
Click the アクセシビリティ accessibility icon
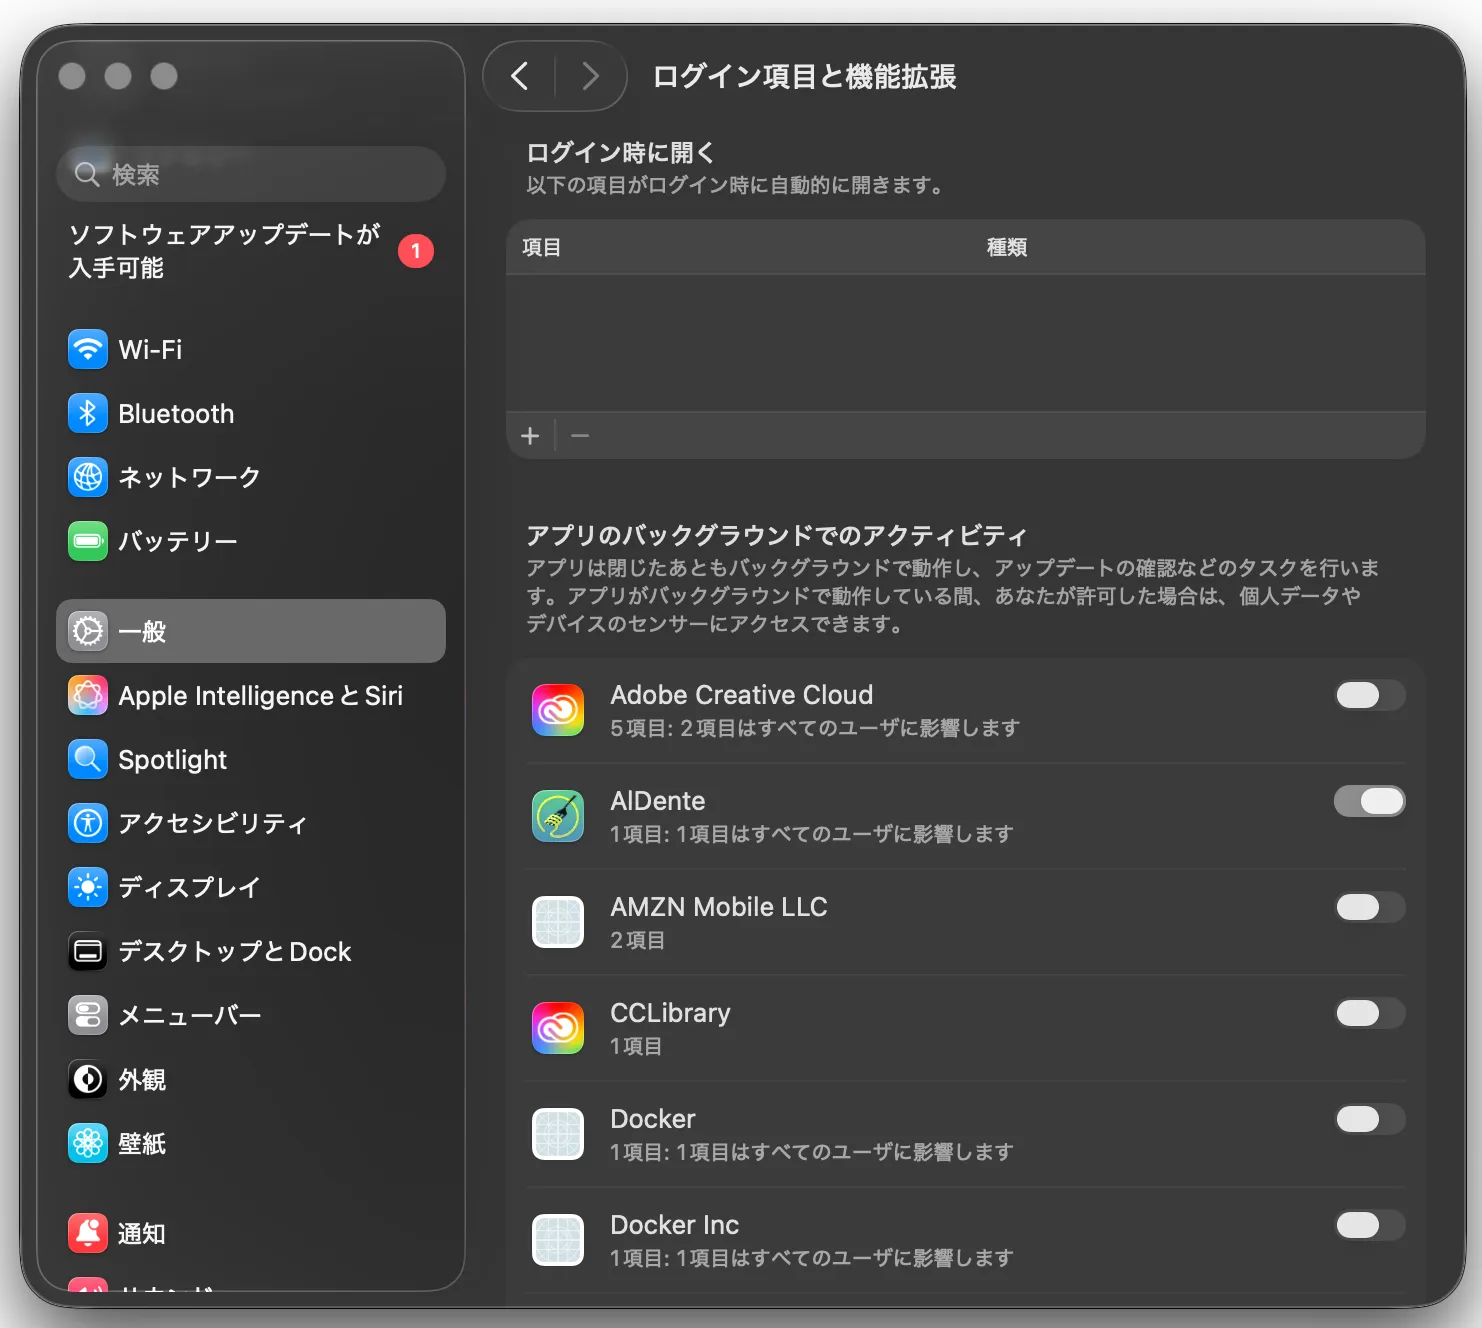click(x=88, y=824)
